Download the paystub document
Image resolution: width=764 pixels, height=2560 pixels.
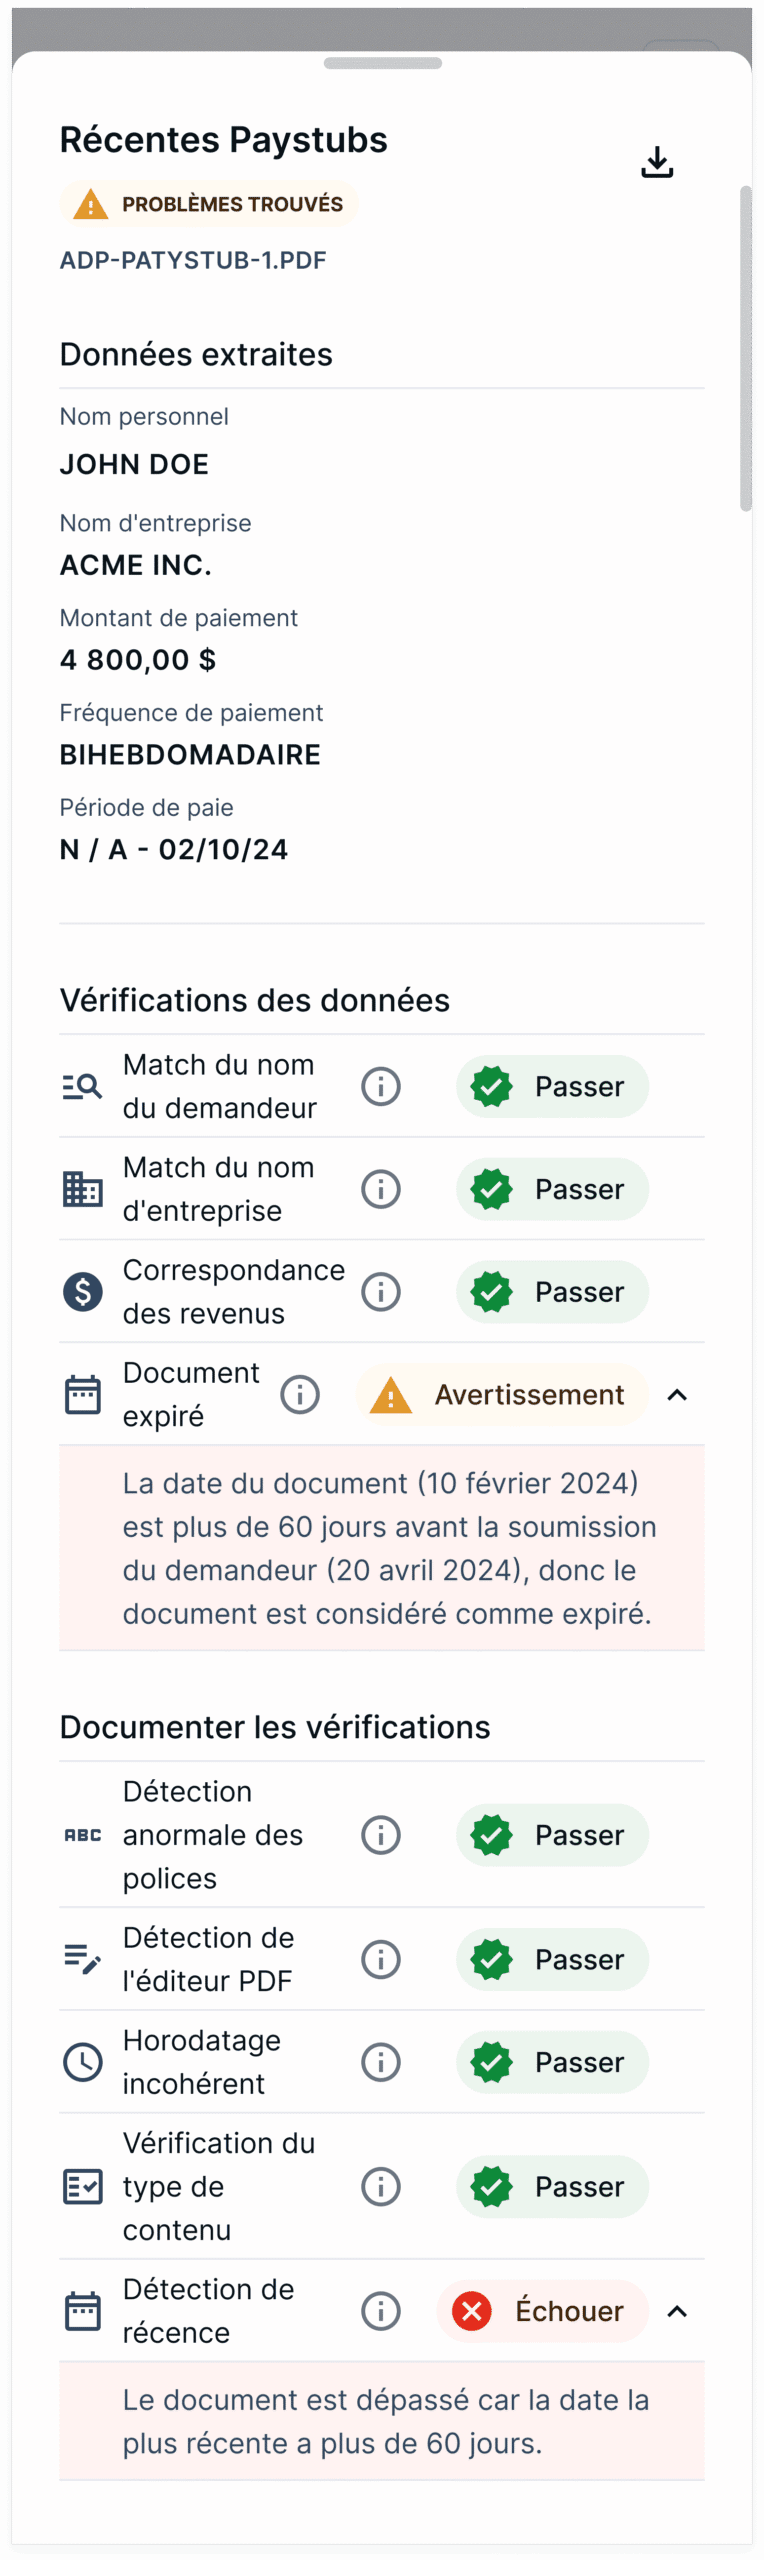click(657, 162)
